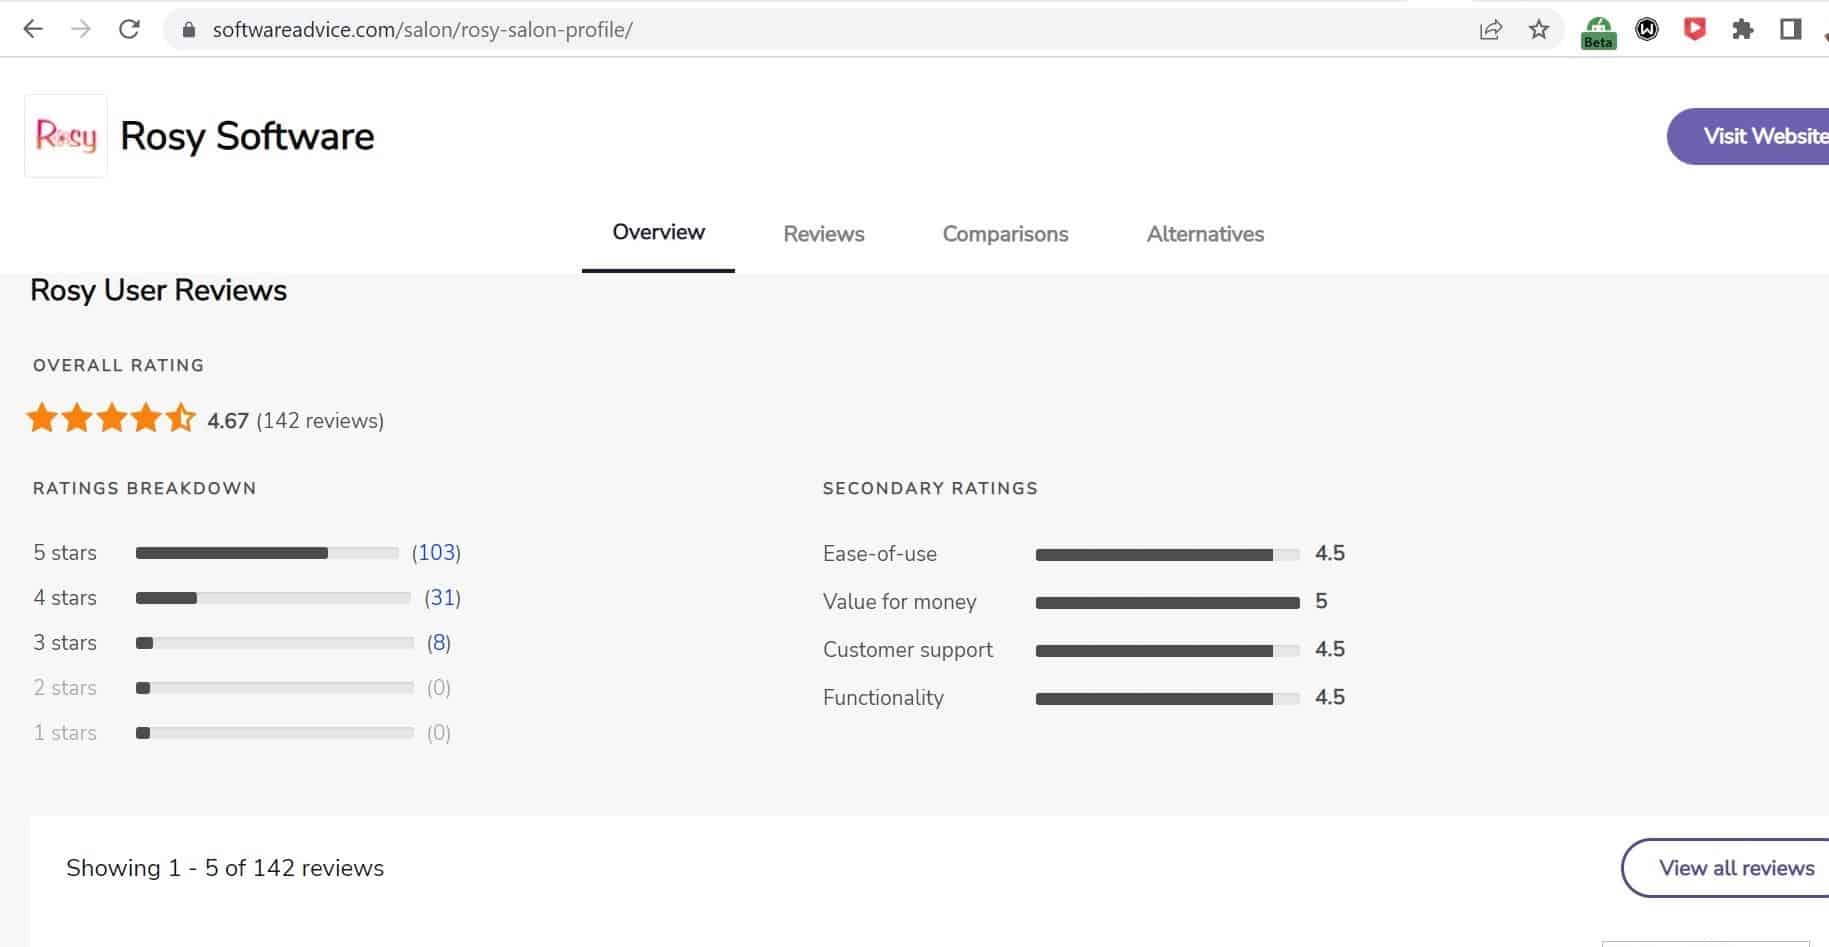Click the Ease-of-use rating bar
Image resolution: width=1829 pixels, height=947 pixels.
(x=1168, y=555)
